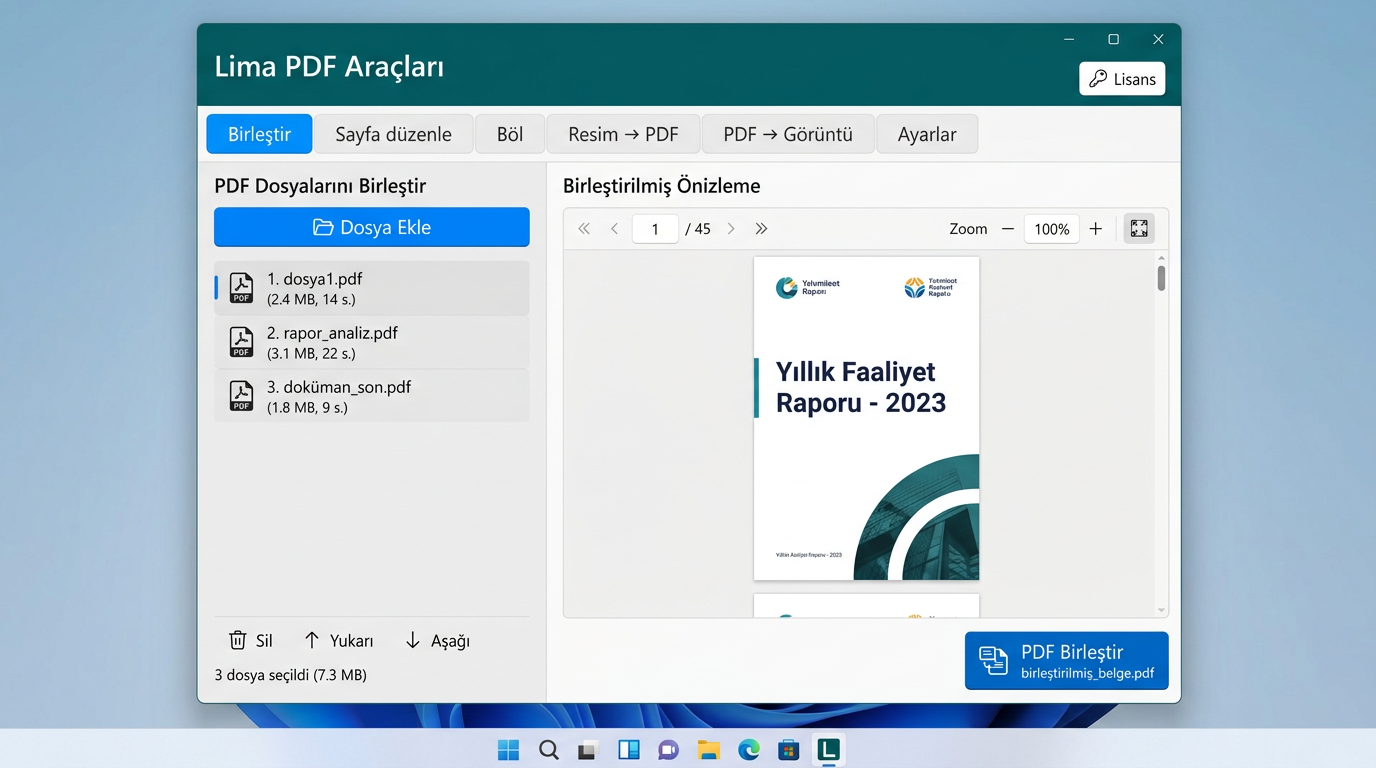This screenshot has height=768, width=1376.
Task: Move file up with Yukarı
Action: pos(338,640)
